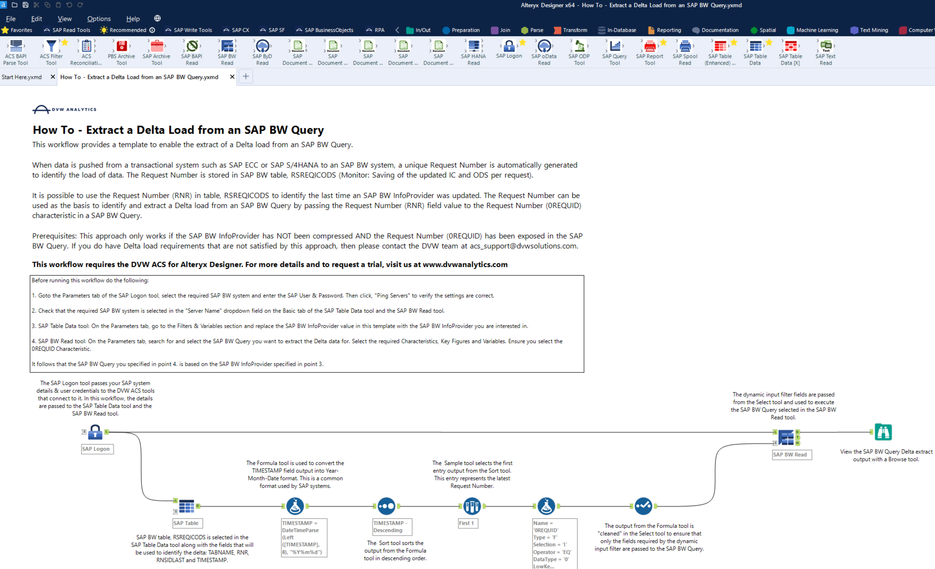Open the Help menu
Image resolution: width=935 pixels, height=569 pixels.
133,18
